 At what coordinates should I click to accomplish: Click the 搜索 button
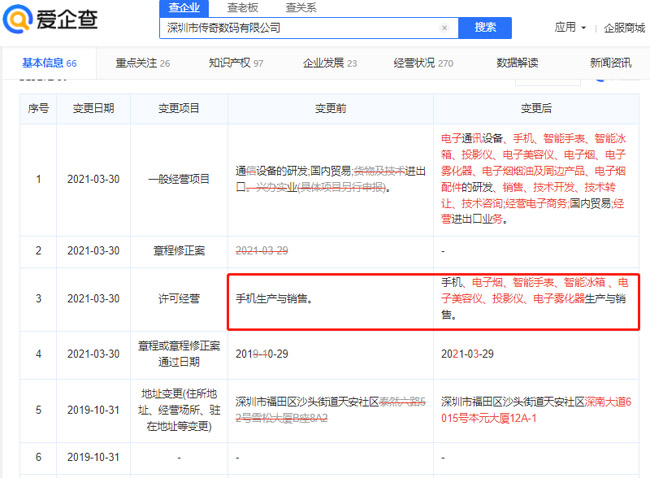click(485, 28)
